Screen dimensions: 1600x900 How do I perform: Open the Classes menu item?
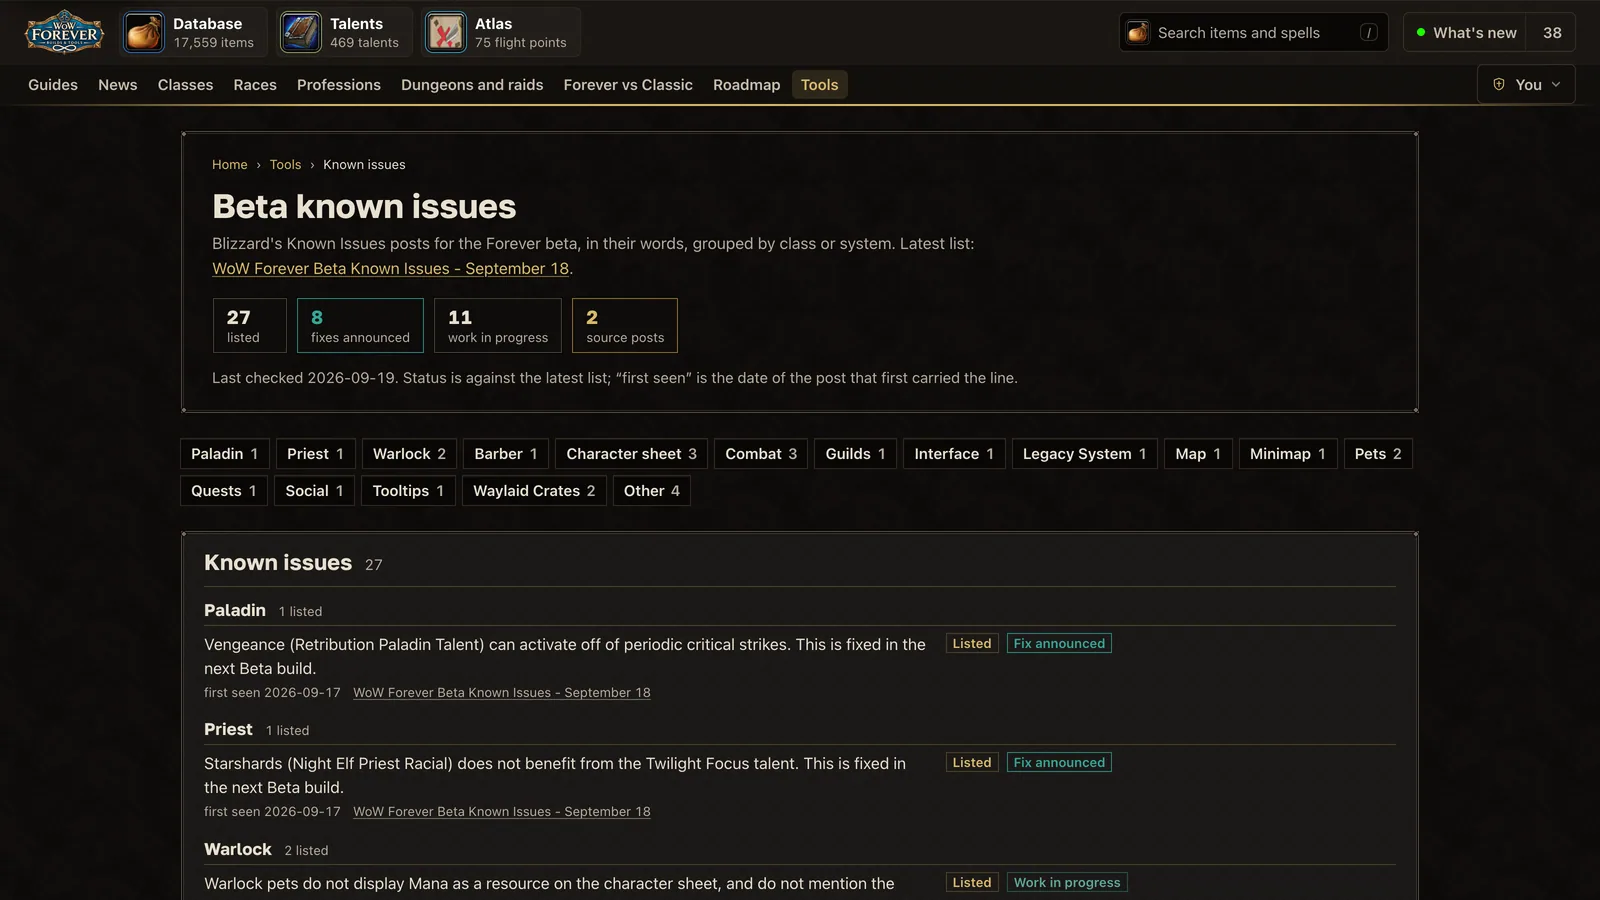pos(185,85)
